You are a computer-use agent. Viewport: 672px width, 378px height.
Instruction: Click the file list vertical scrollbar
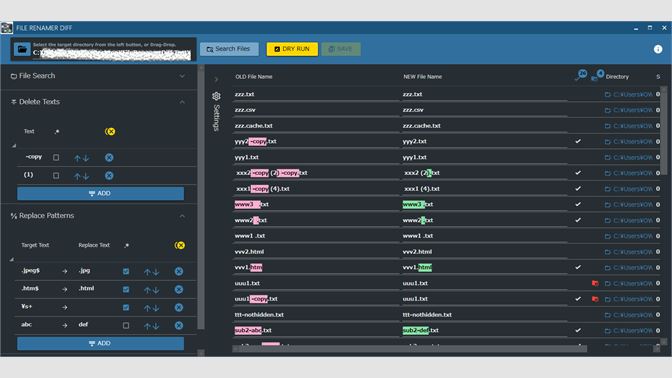pyautogui.click(x=663, y=131)
